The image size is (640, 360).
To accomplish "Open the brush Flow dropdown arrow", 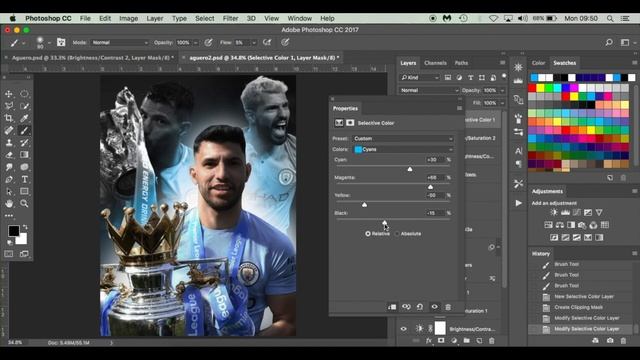I will [254, 43].
